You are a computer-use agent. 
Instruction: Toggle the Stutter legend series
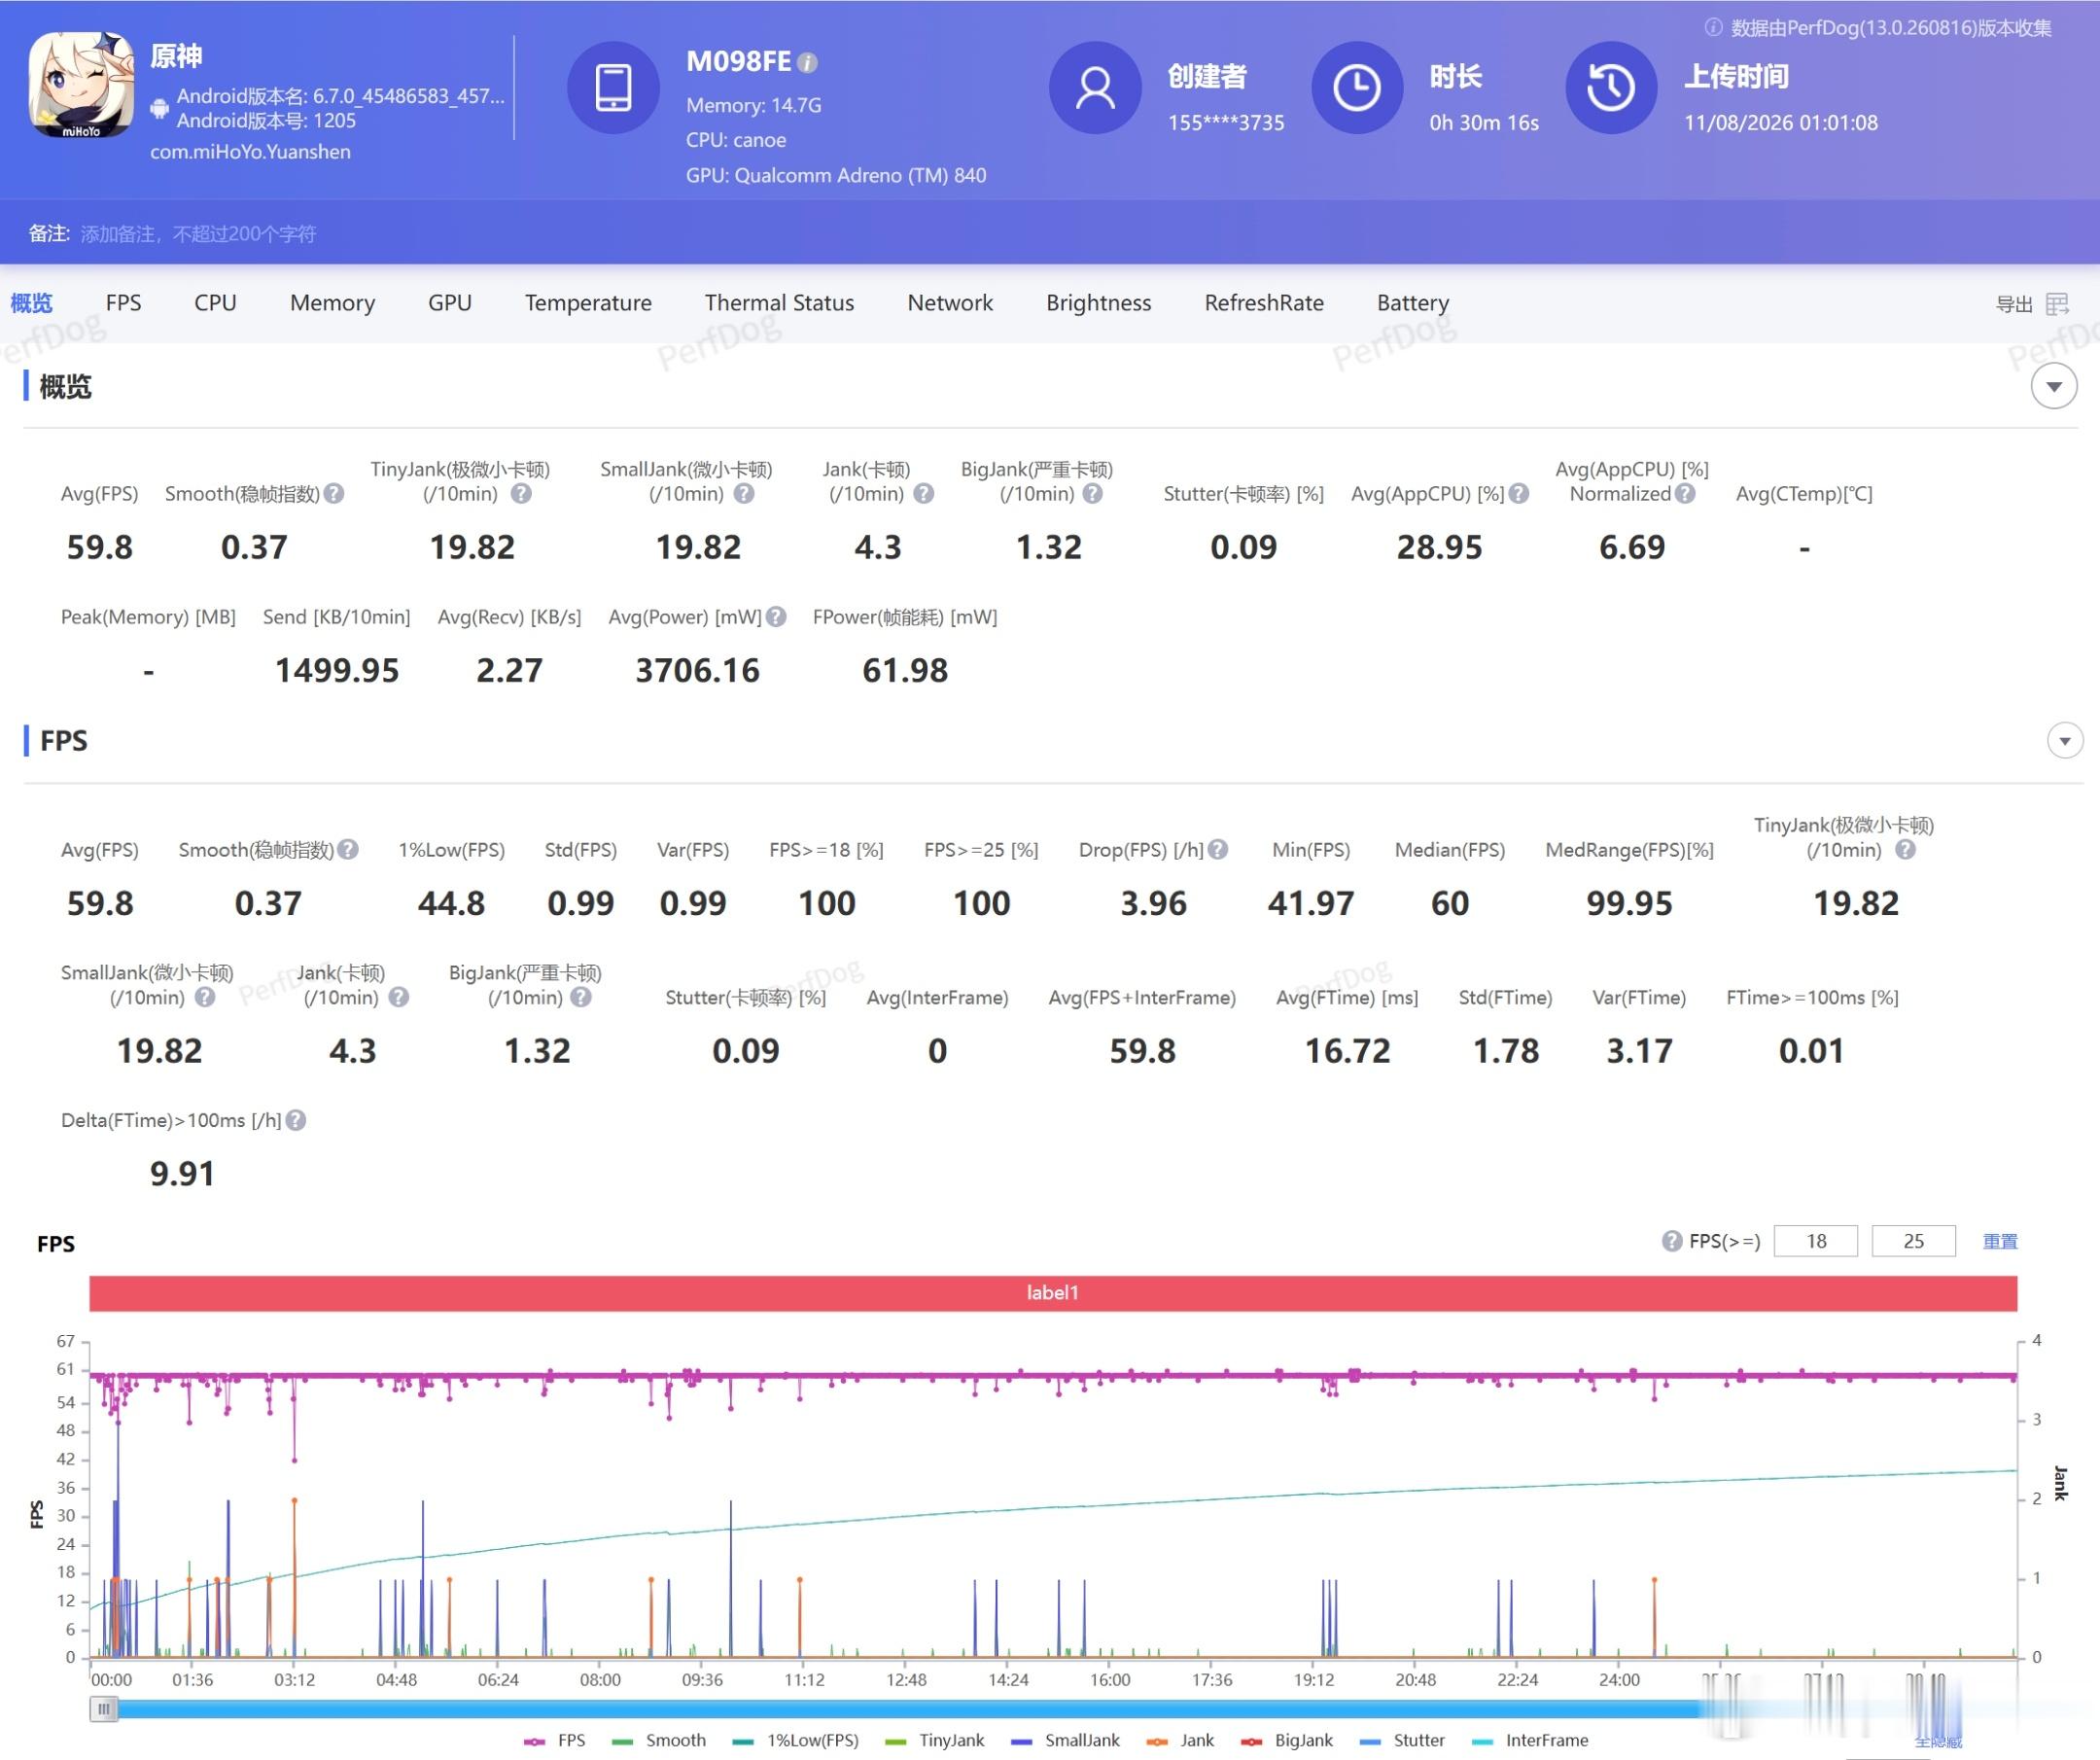tap(1403, 1741)
